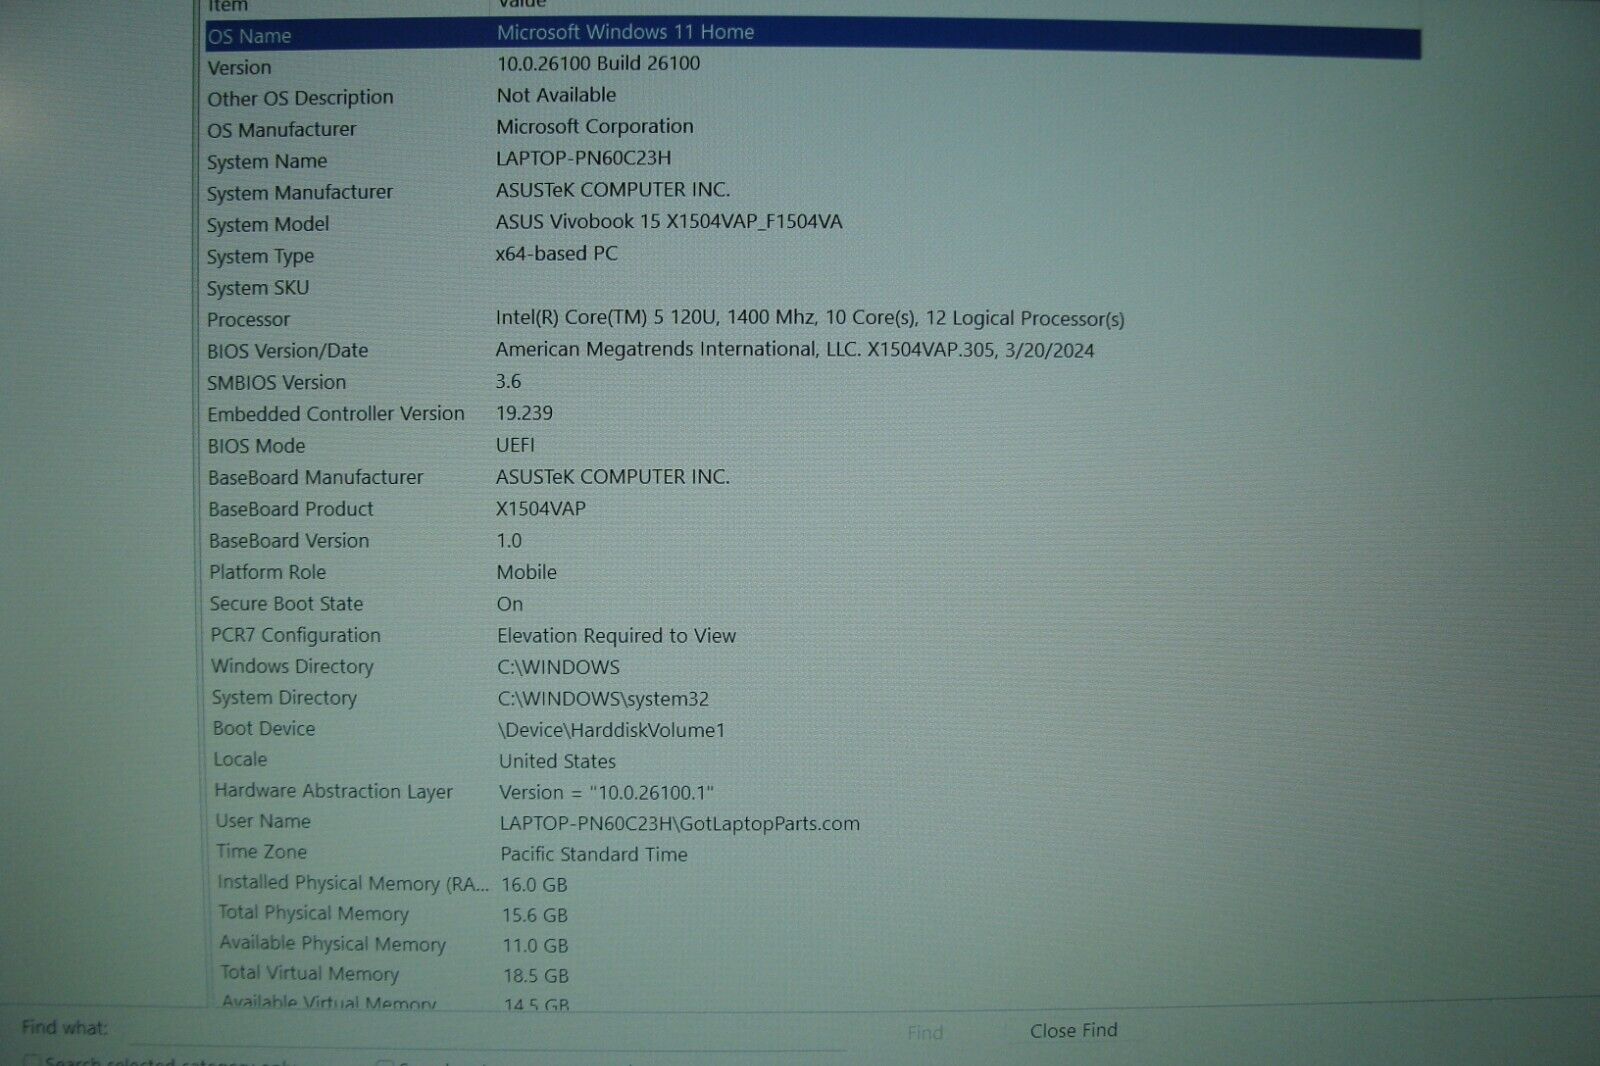Image resolution: width=1600 pixels, height=1066 pixels.
Task: Select the 'OS Manufacturer' row
Action: pyautogui.click(x=281, y=130)
